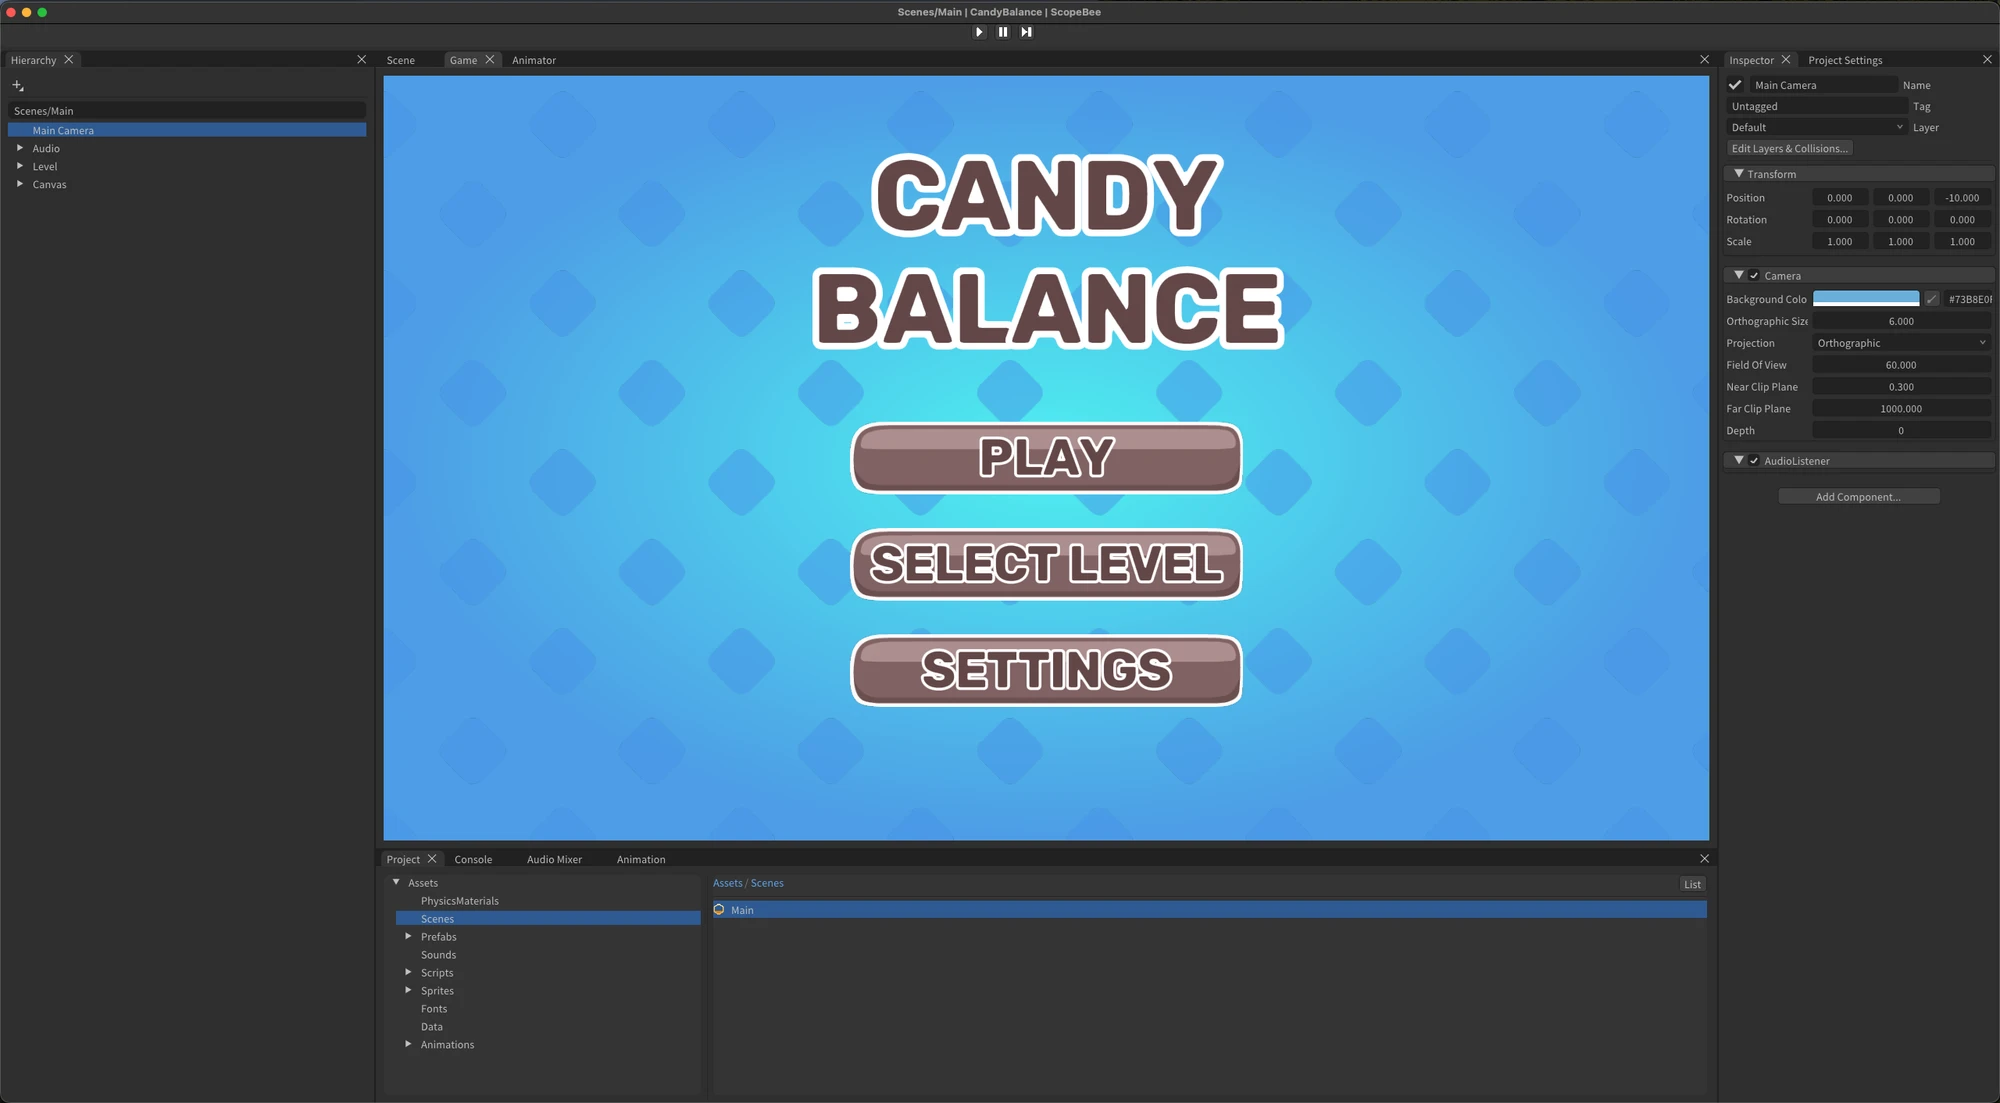This screenshot has width=2000, height=1103.
Task: Close the Inspector tab using its X
Action: tap(1786, 60)
